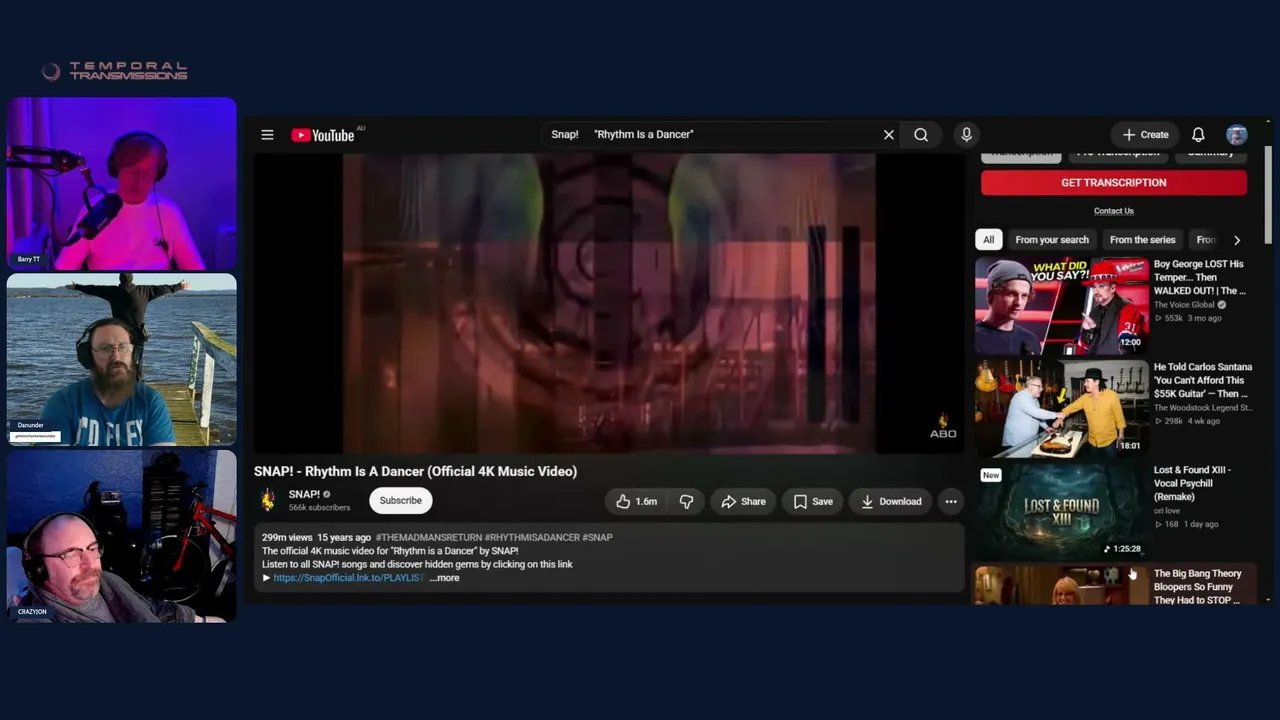Open the notifications bell
Screen dimensions: 1280x720
(x=1198, y=135)
